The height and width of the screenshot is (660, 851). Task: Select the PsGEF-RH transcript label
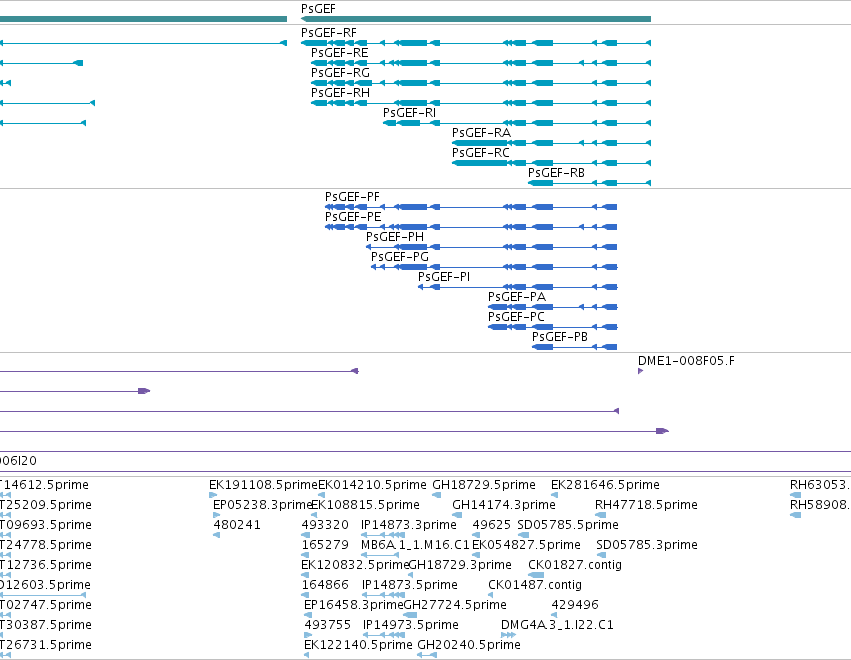[x=340, y=93]
